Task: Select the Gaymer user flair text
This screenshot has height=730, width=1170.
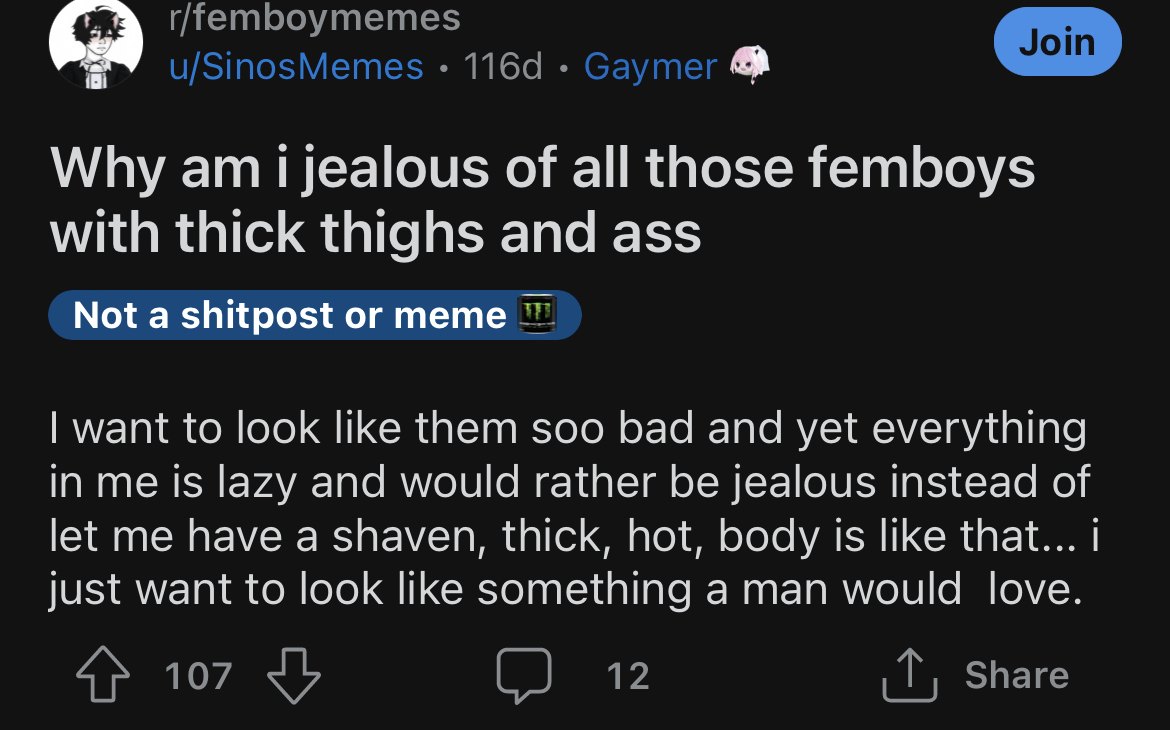Action: click(650, 67)
